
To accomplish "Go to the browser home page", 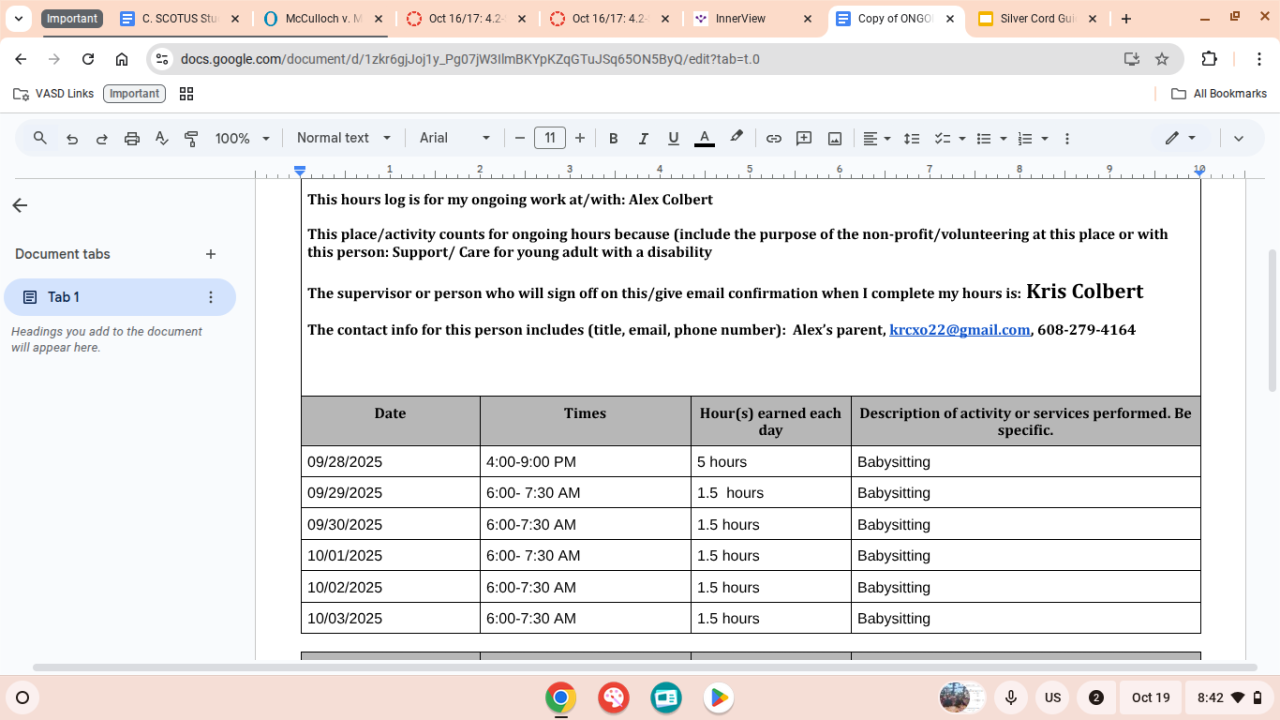I will 122,59.
